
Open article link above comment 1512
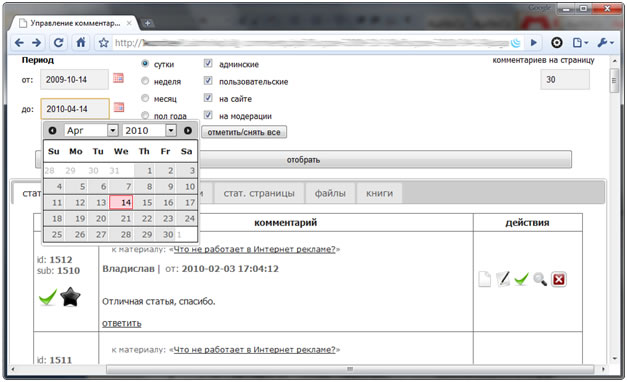coord(254,249)
